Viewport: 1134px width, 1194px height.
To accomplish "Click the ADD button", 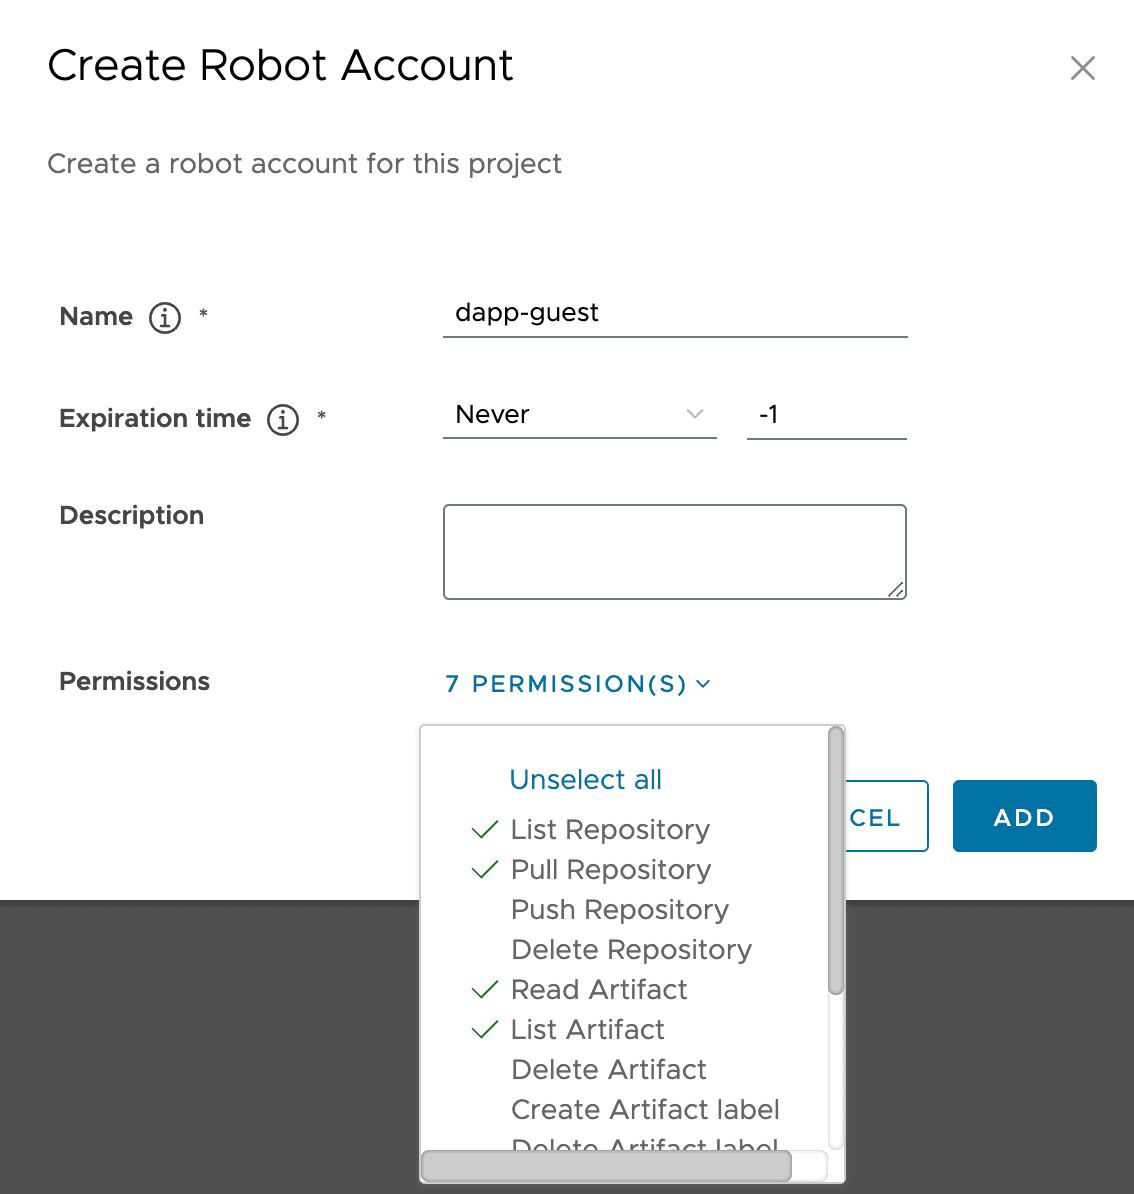I will point(1024,815).
